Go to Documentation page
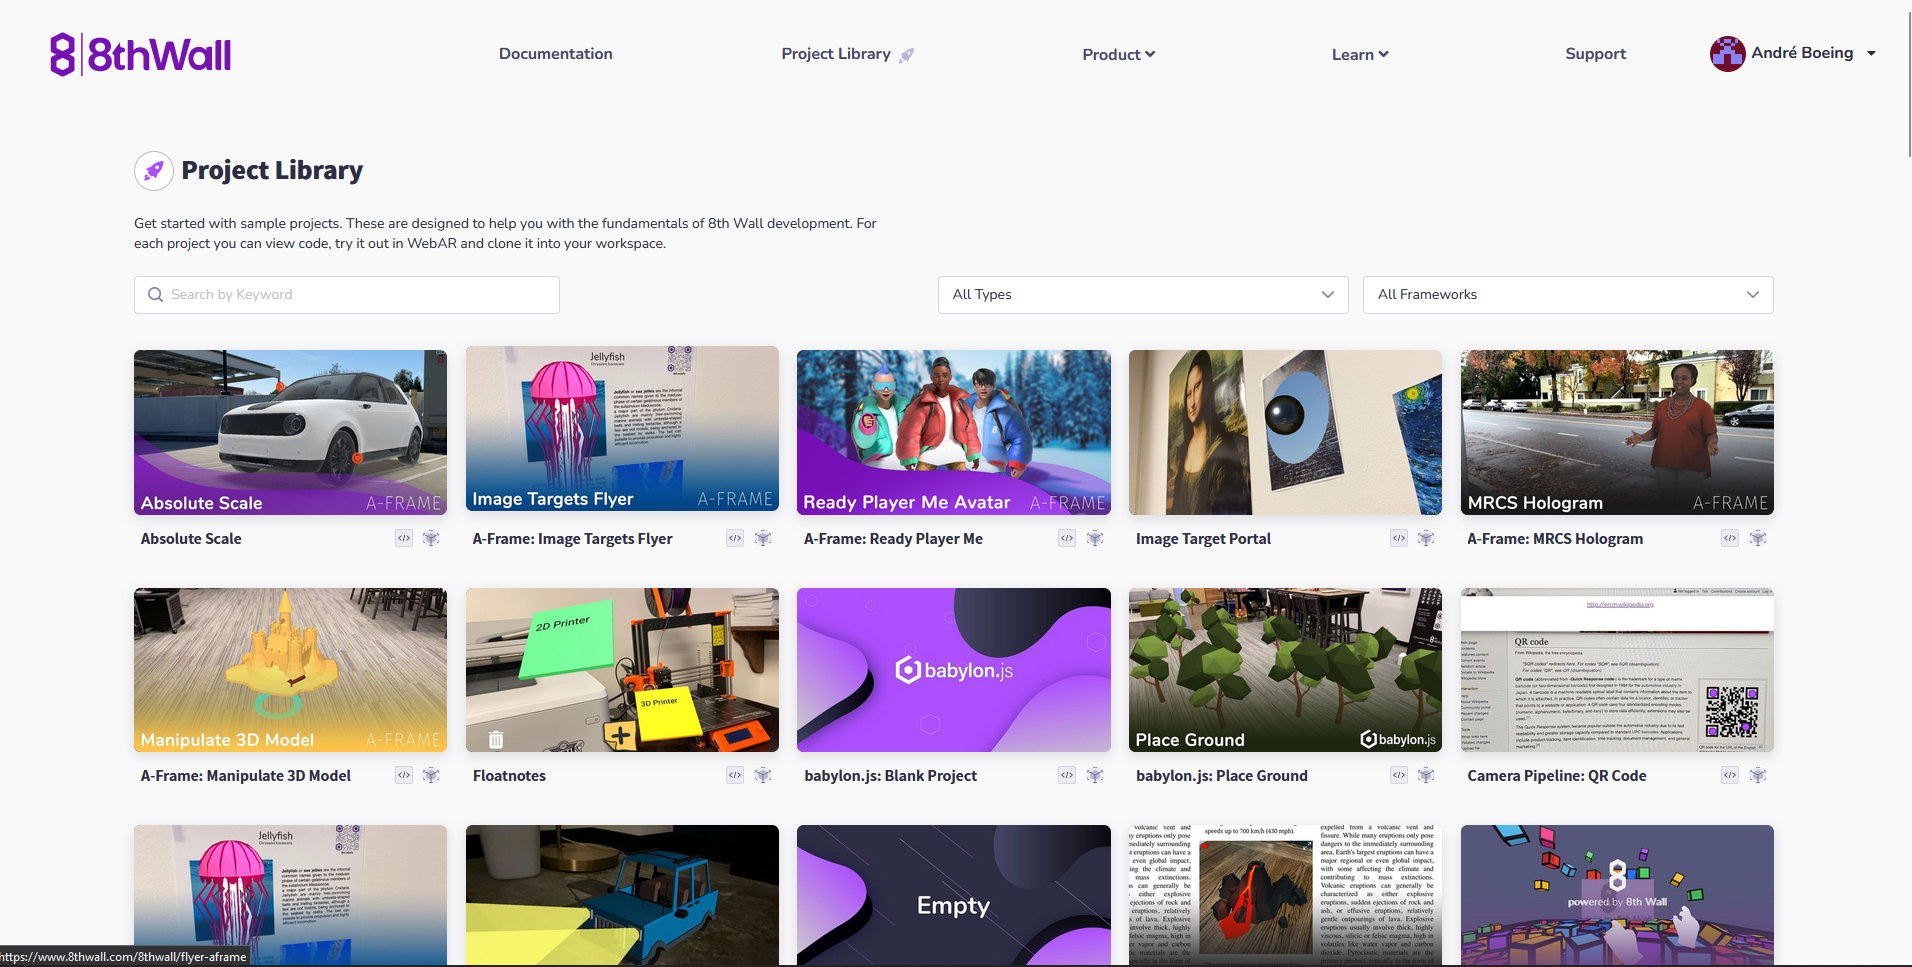1912x967 pixels. tap(556, 54)
